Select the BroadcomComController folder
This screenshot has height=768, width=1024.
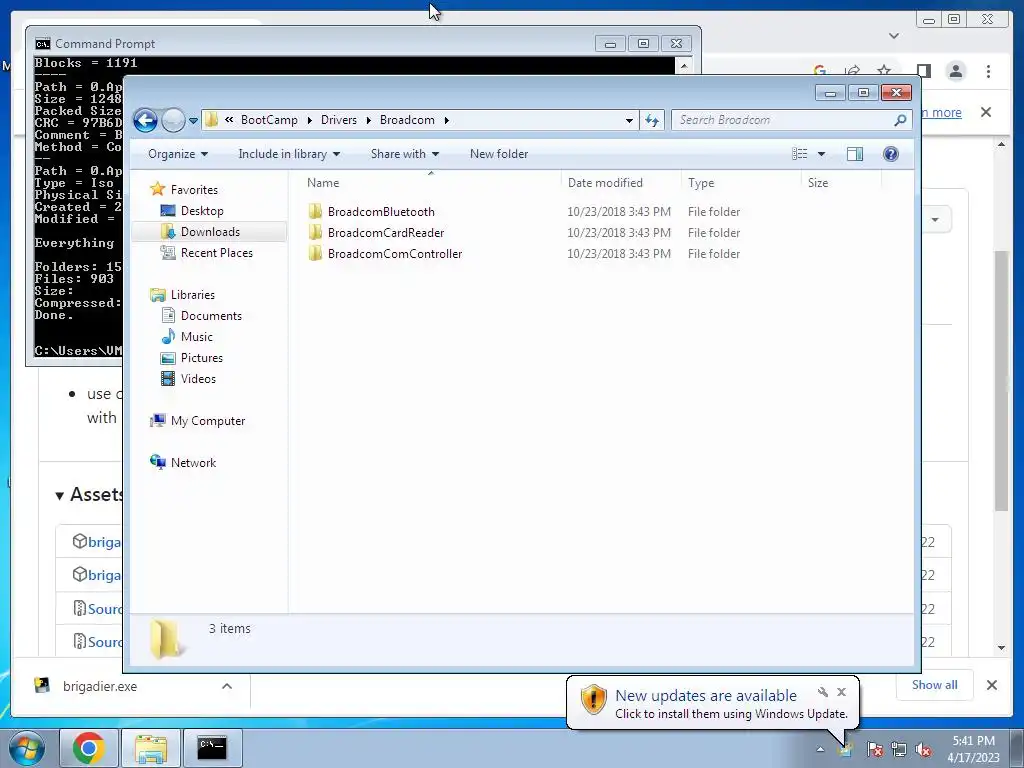point(394,253)
